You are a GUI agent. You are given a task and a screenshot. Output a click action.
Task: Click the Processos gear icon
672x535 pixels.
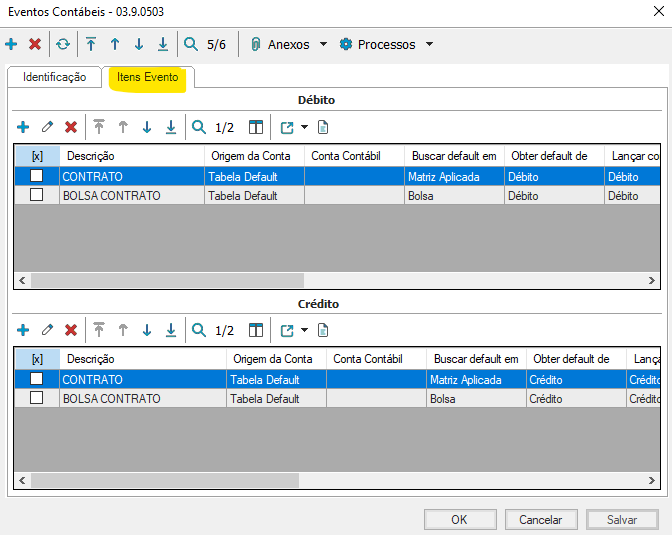[346, 44]
